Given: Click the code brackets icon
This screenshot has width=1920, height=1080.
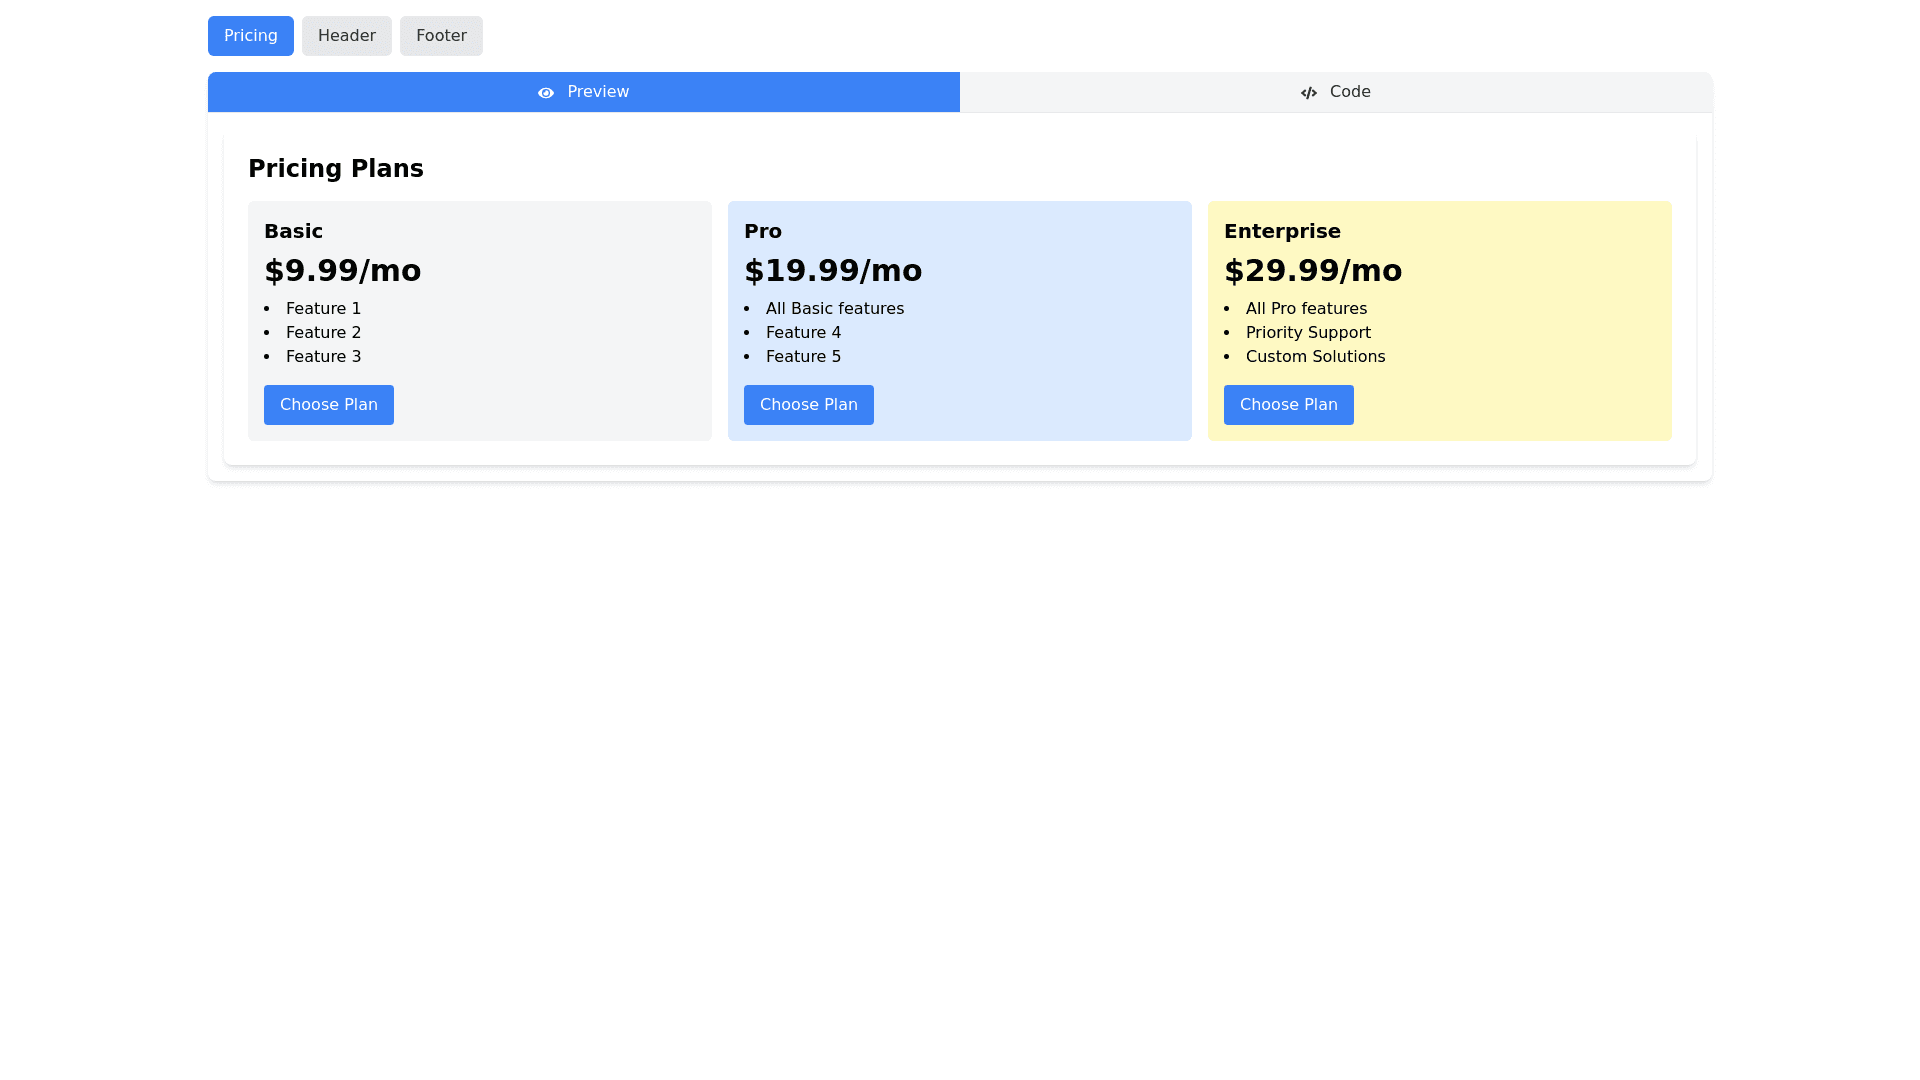Looking at the screenshot, I should coord(1308,93).
